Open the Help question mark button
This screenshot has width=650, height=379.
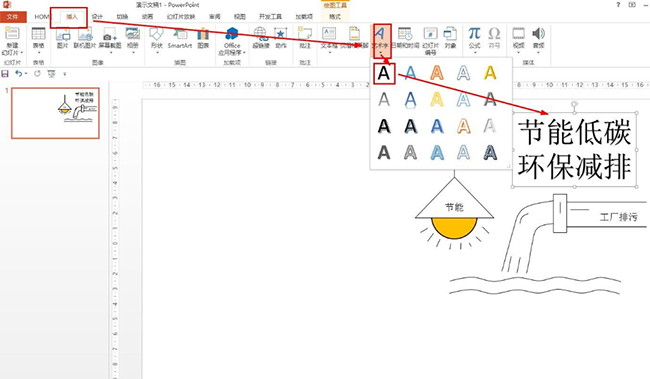point(618,5)
